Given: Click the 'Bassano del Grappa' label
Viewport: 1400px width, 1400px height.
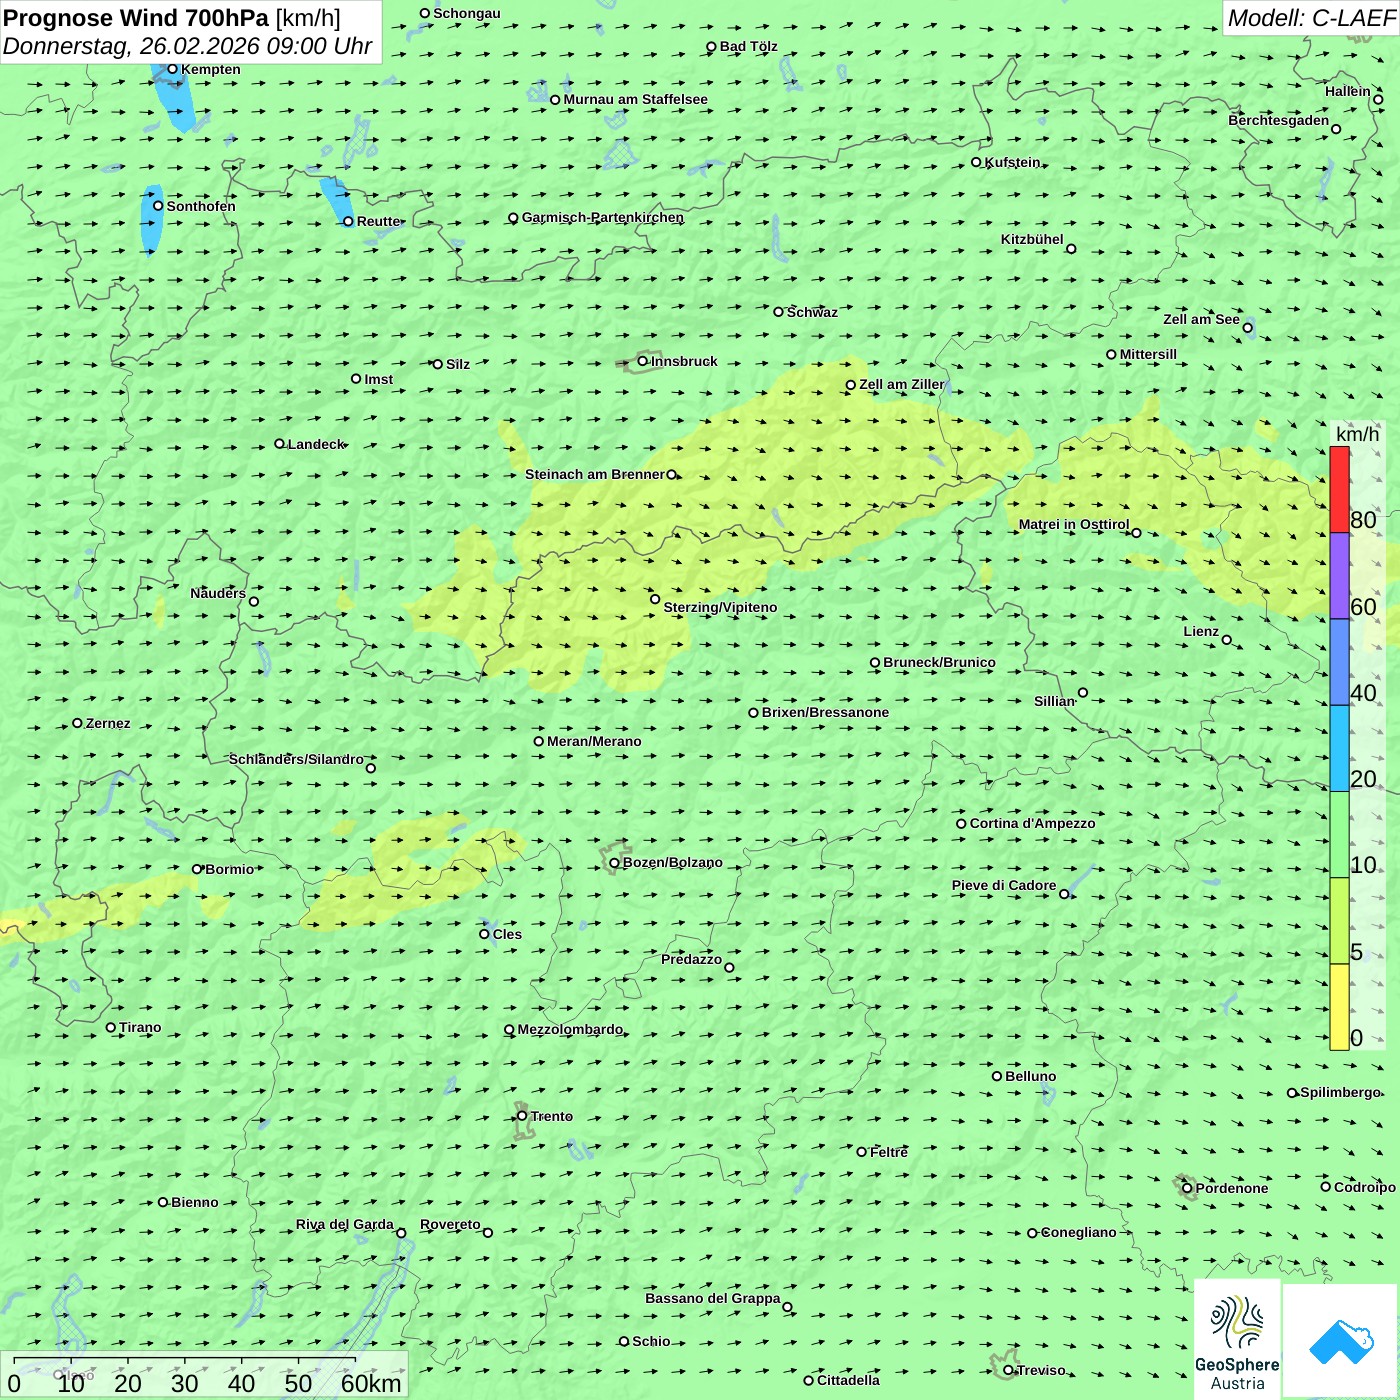Looking at the screenshot, I should (x=713, y=1298).
